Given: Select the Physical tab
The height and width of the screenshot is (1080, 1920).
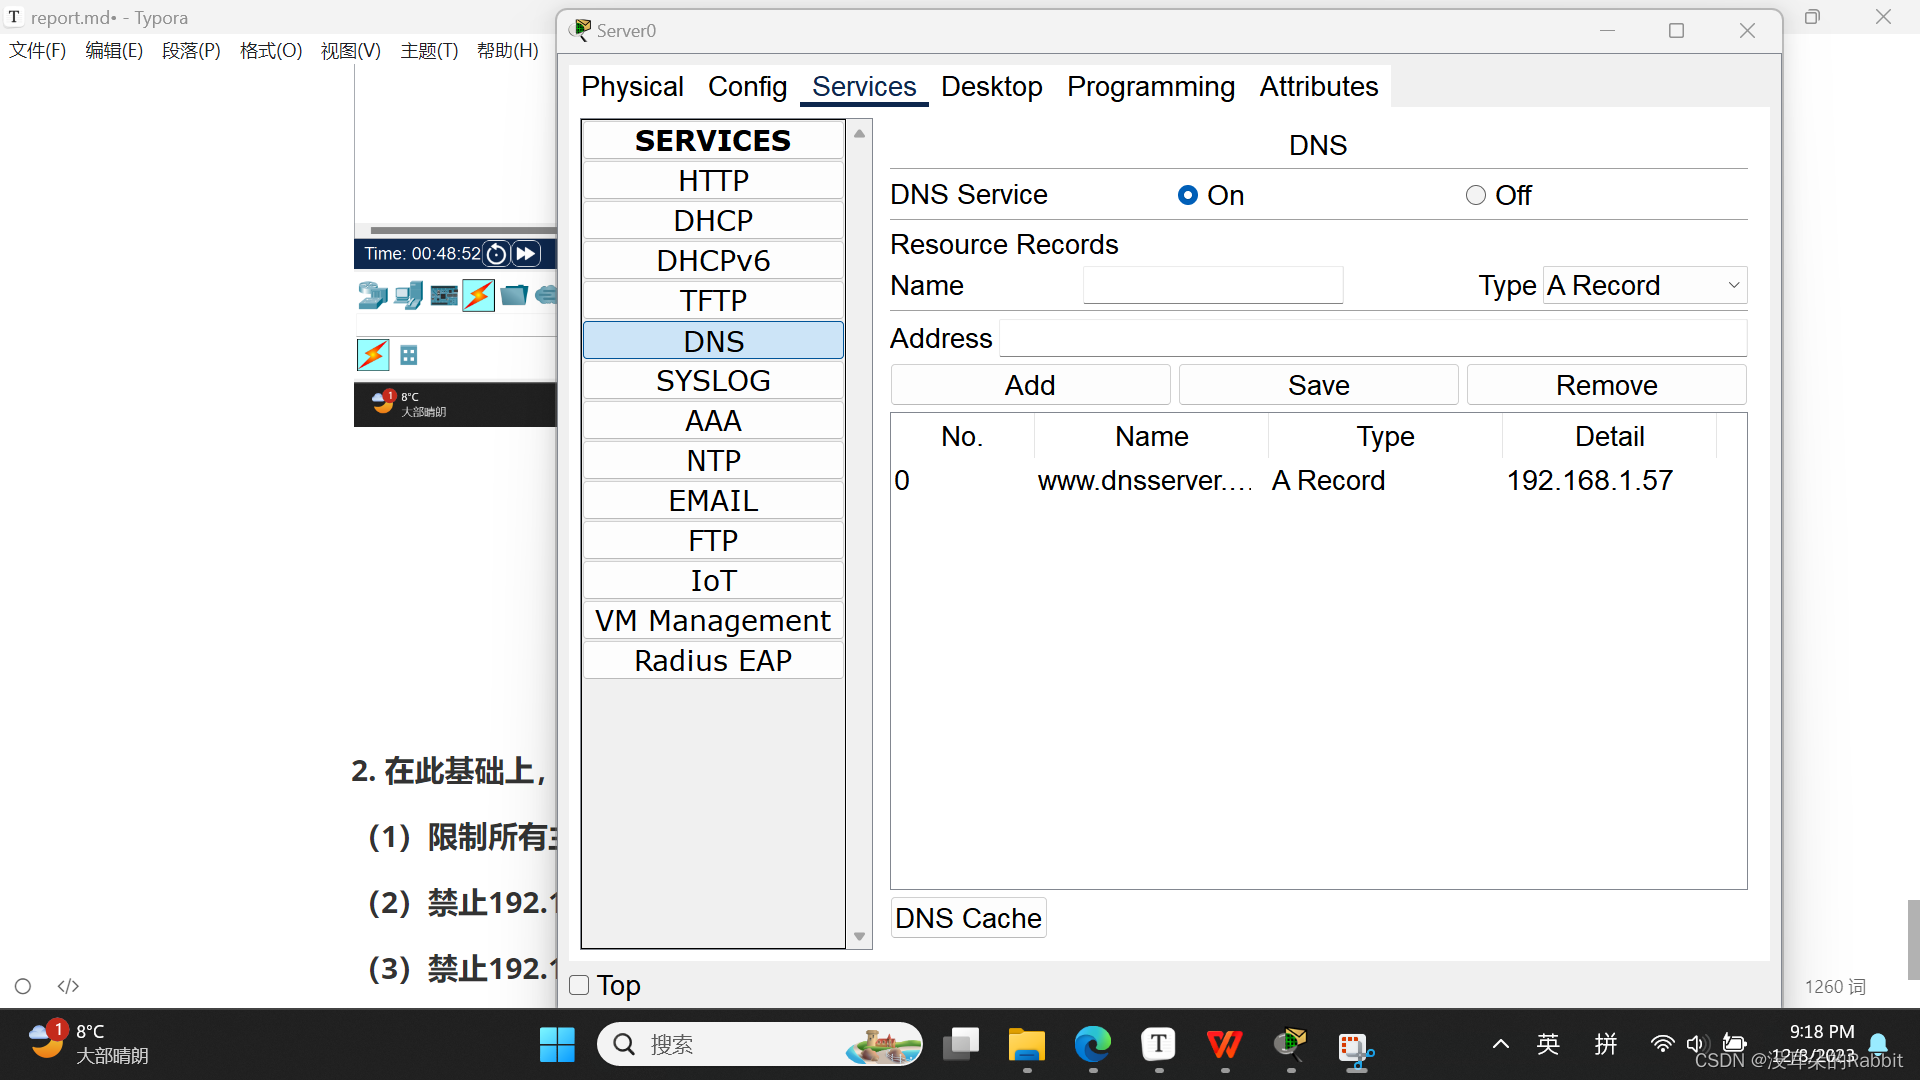Looking at the screenshot, I should [633, 86].
